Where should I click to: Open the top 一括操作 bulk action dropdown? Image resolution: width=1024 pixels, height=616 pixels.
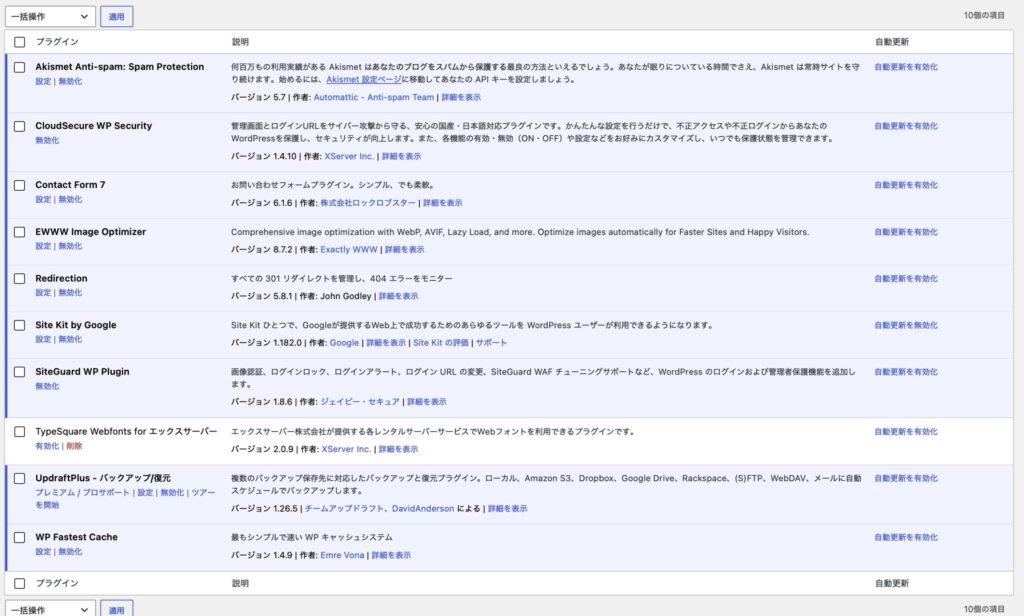50,16
